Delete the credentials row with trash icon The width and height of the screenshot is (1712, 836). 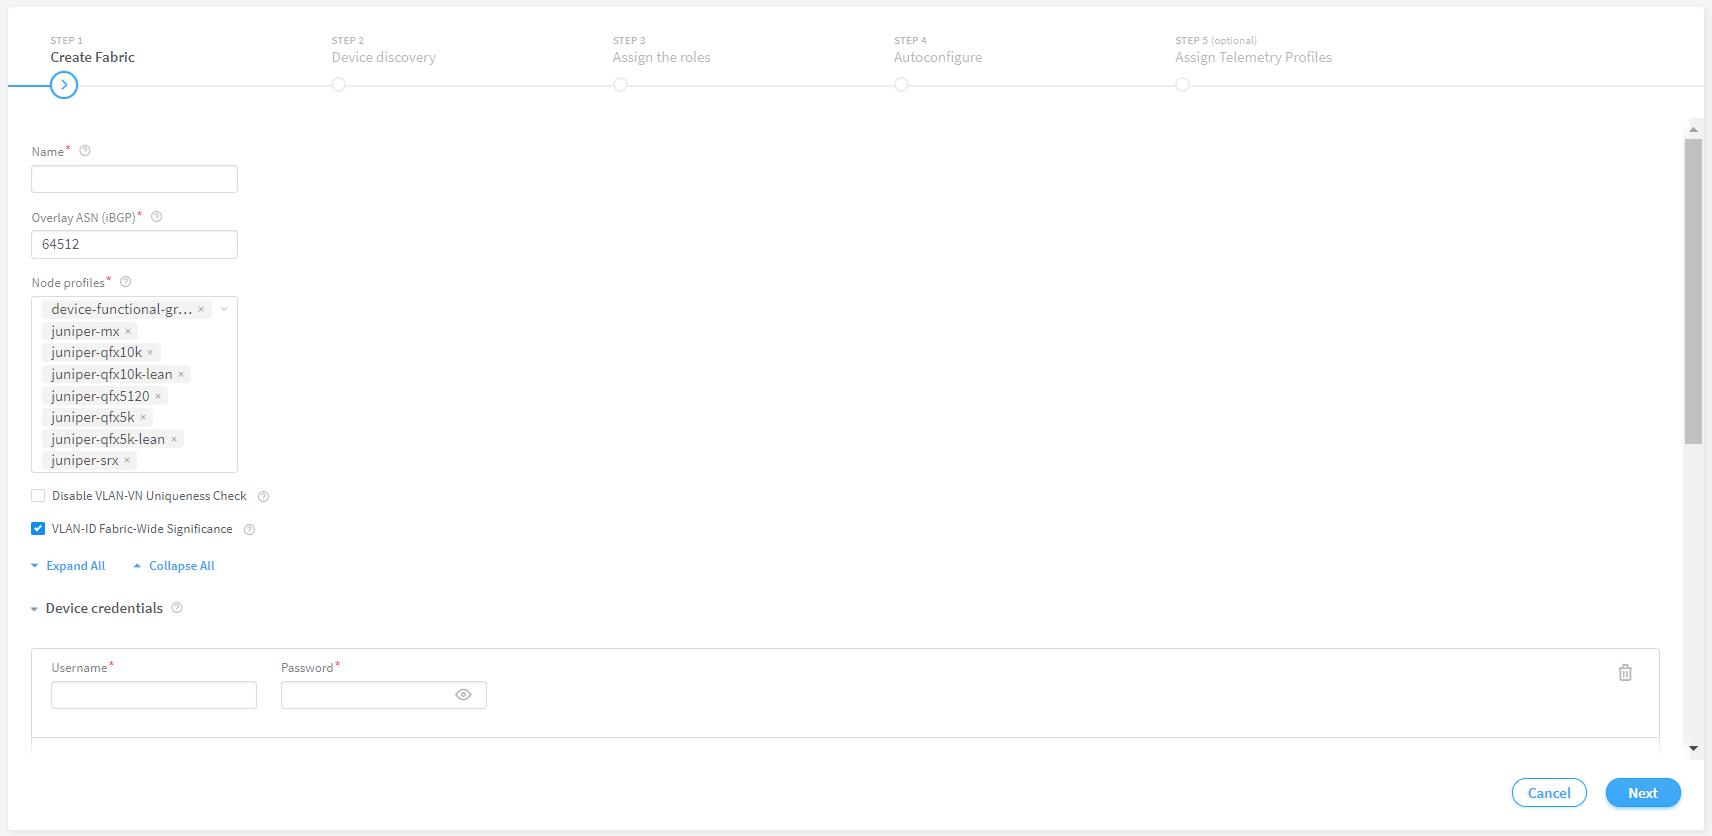(1625, 673)
